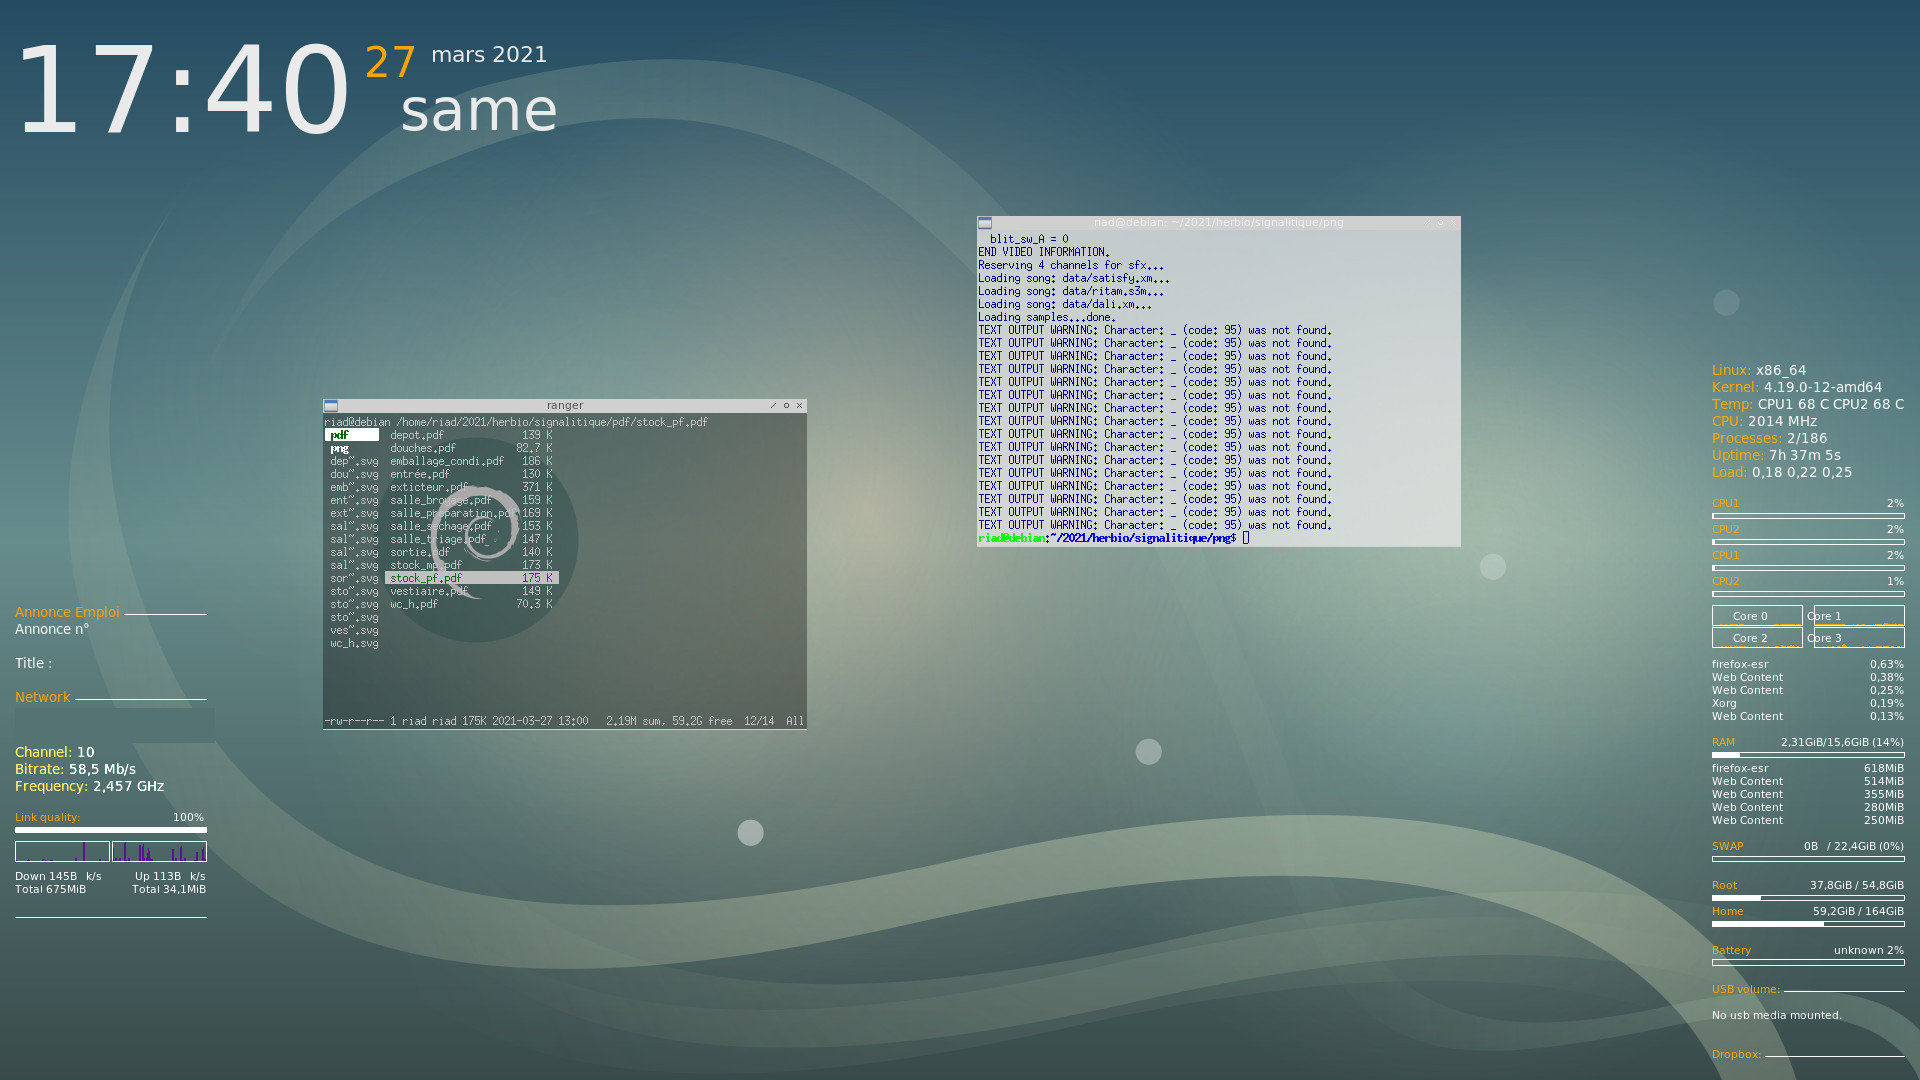Select ves~.svg in ranger left column
The height and width of the screenshot is (1080, 1920).
tap(354, 630)
